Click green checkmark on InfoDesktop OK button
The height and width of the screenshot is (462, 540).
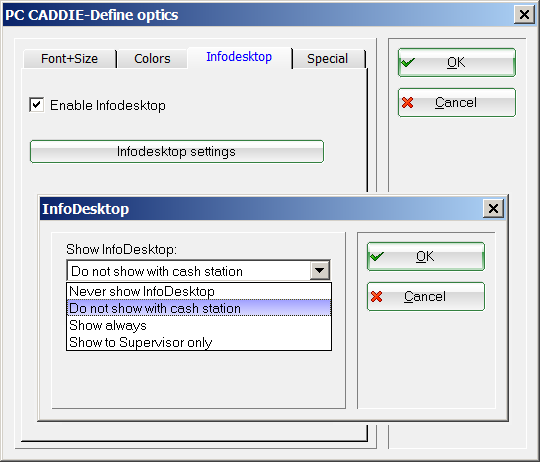coord(376,256)
